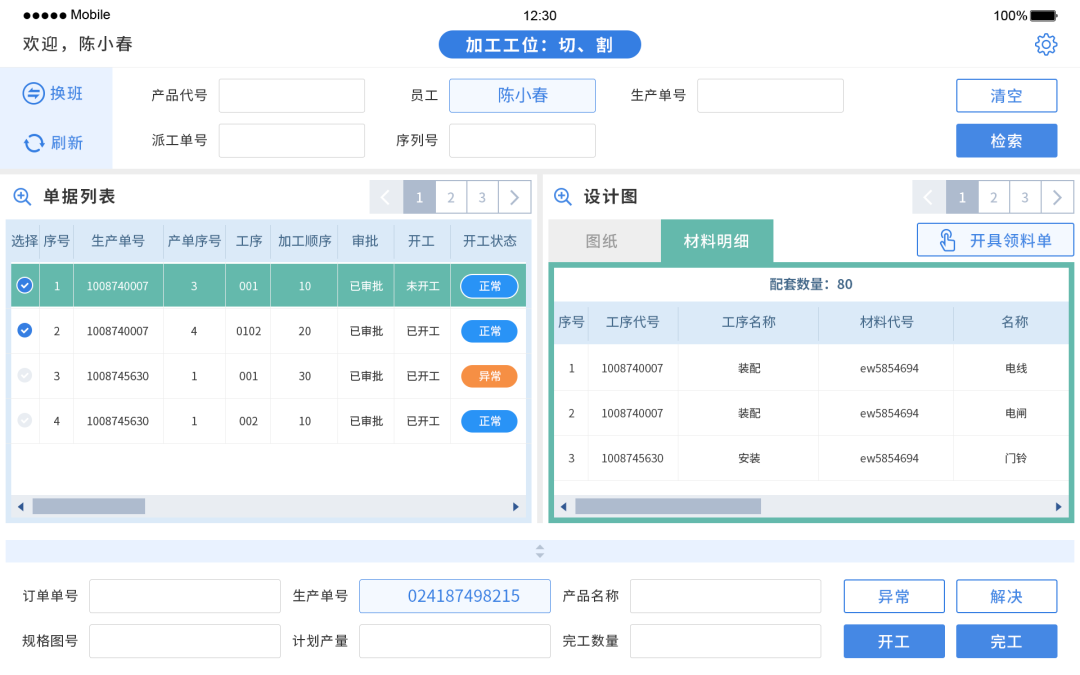
Task: Click the 正常 status badge on row 1
Action: point(488,286)
